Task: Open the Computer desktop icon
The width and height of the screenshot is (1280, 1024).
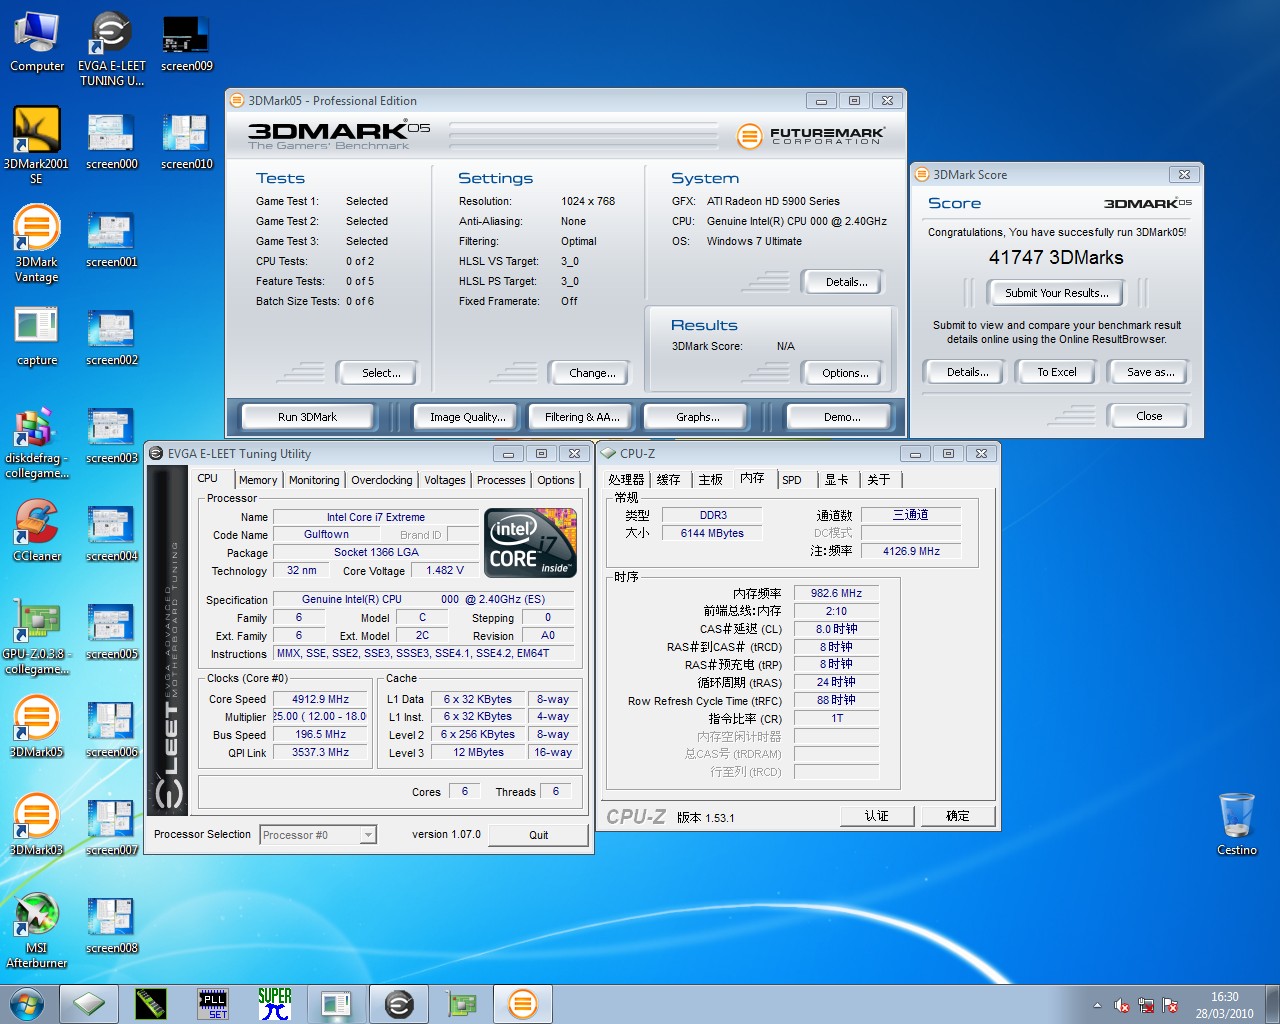Action: [x=36, y=42]
